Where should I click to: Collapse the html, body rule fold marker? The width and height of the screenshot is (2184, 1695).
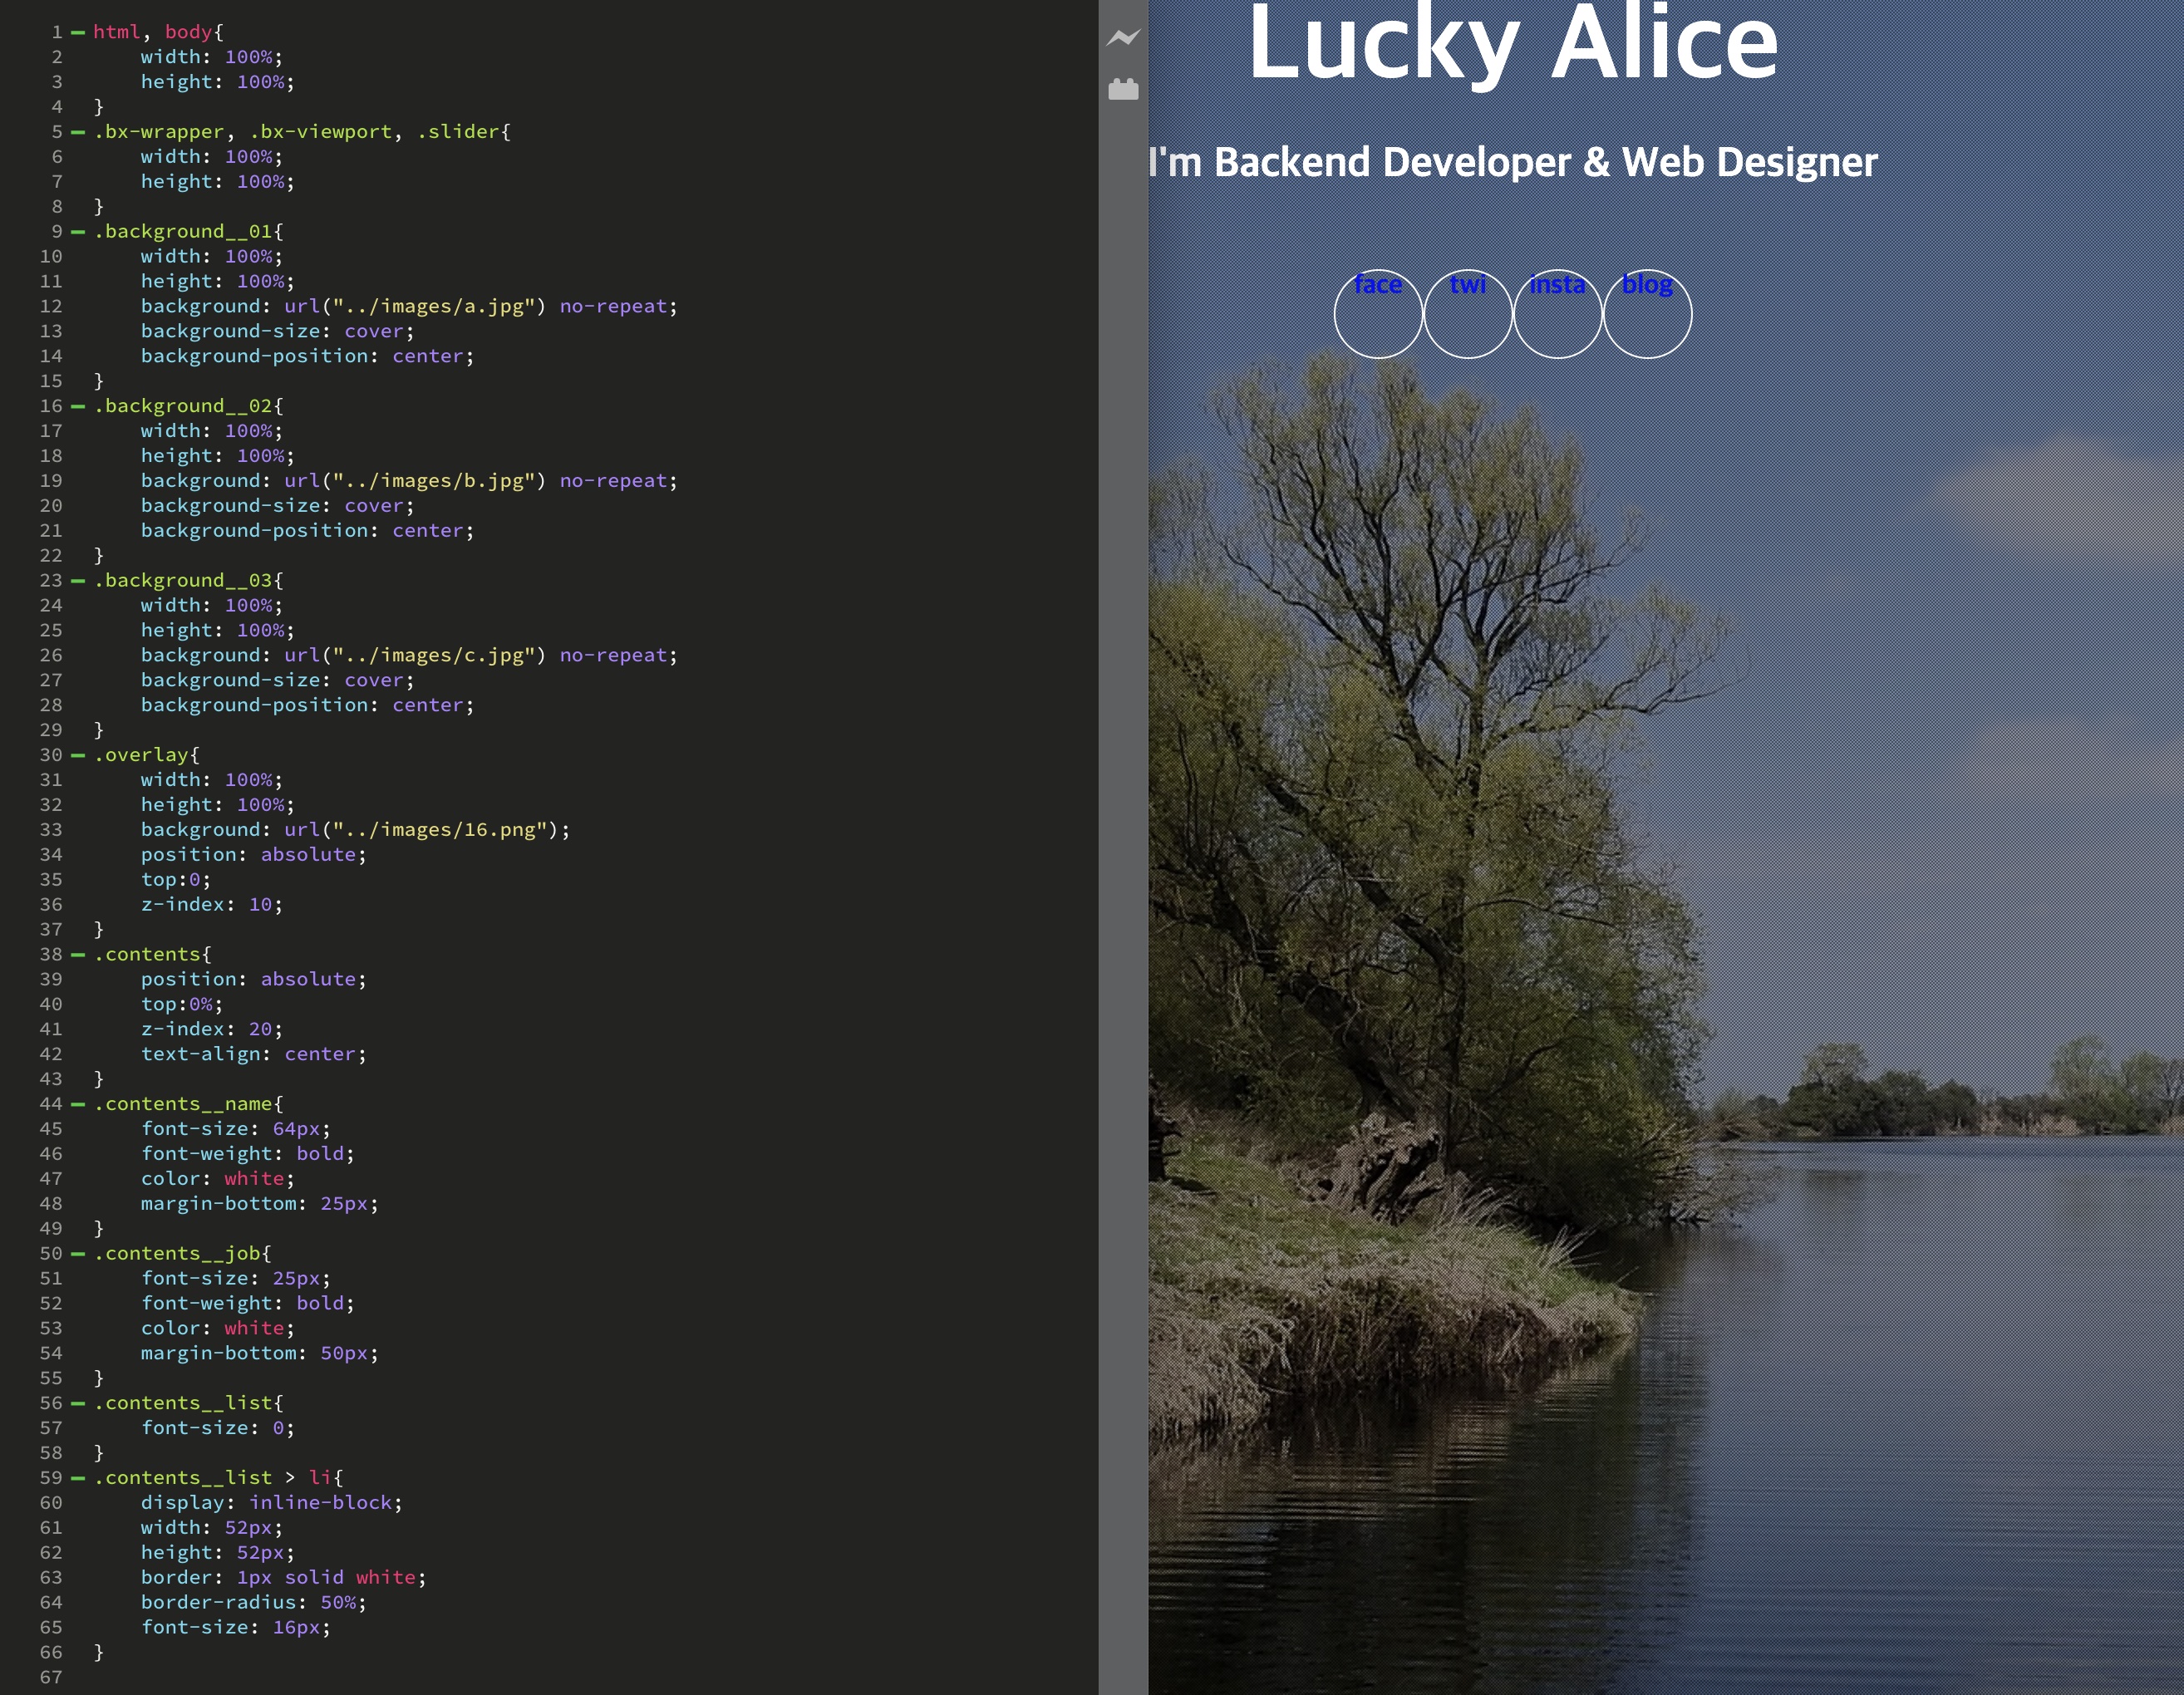tap(78, 32)
